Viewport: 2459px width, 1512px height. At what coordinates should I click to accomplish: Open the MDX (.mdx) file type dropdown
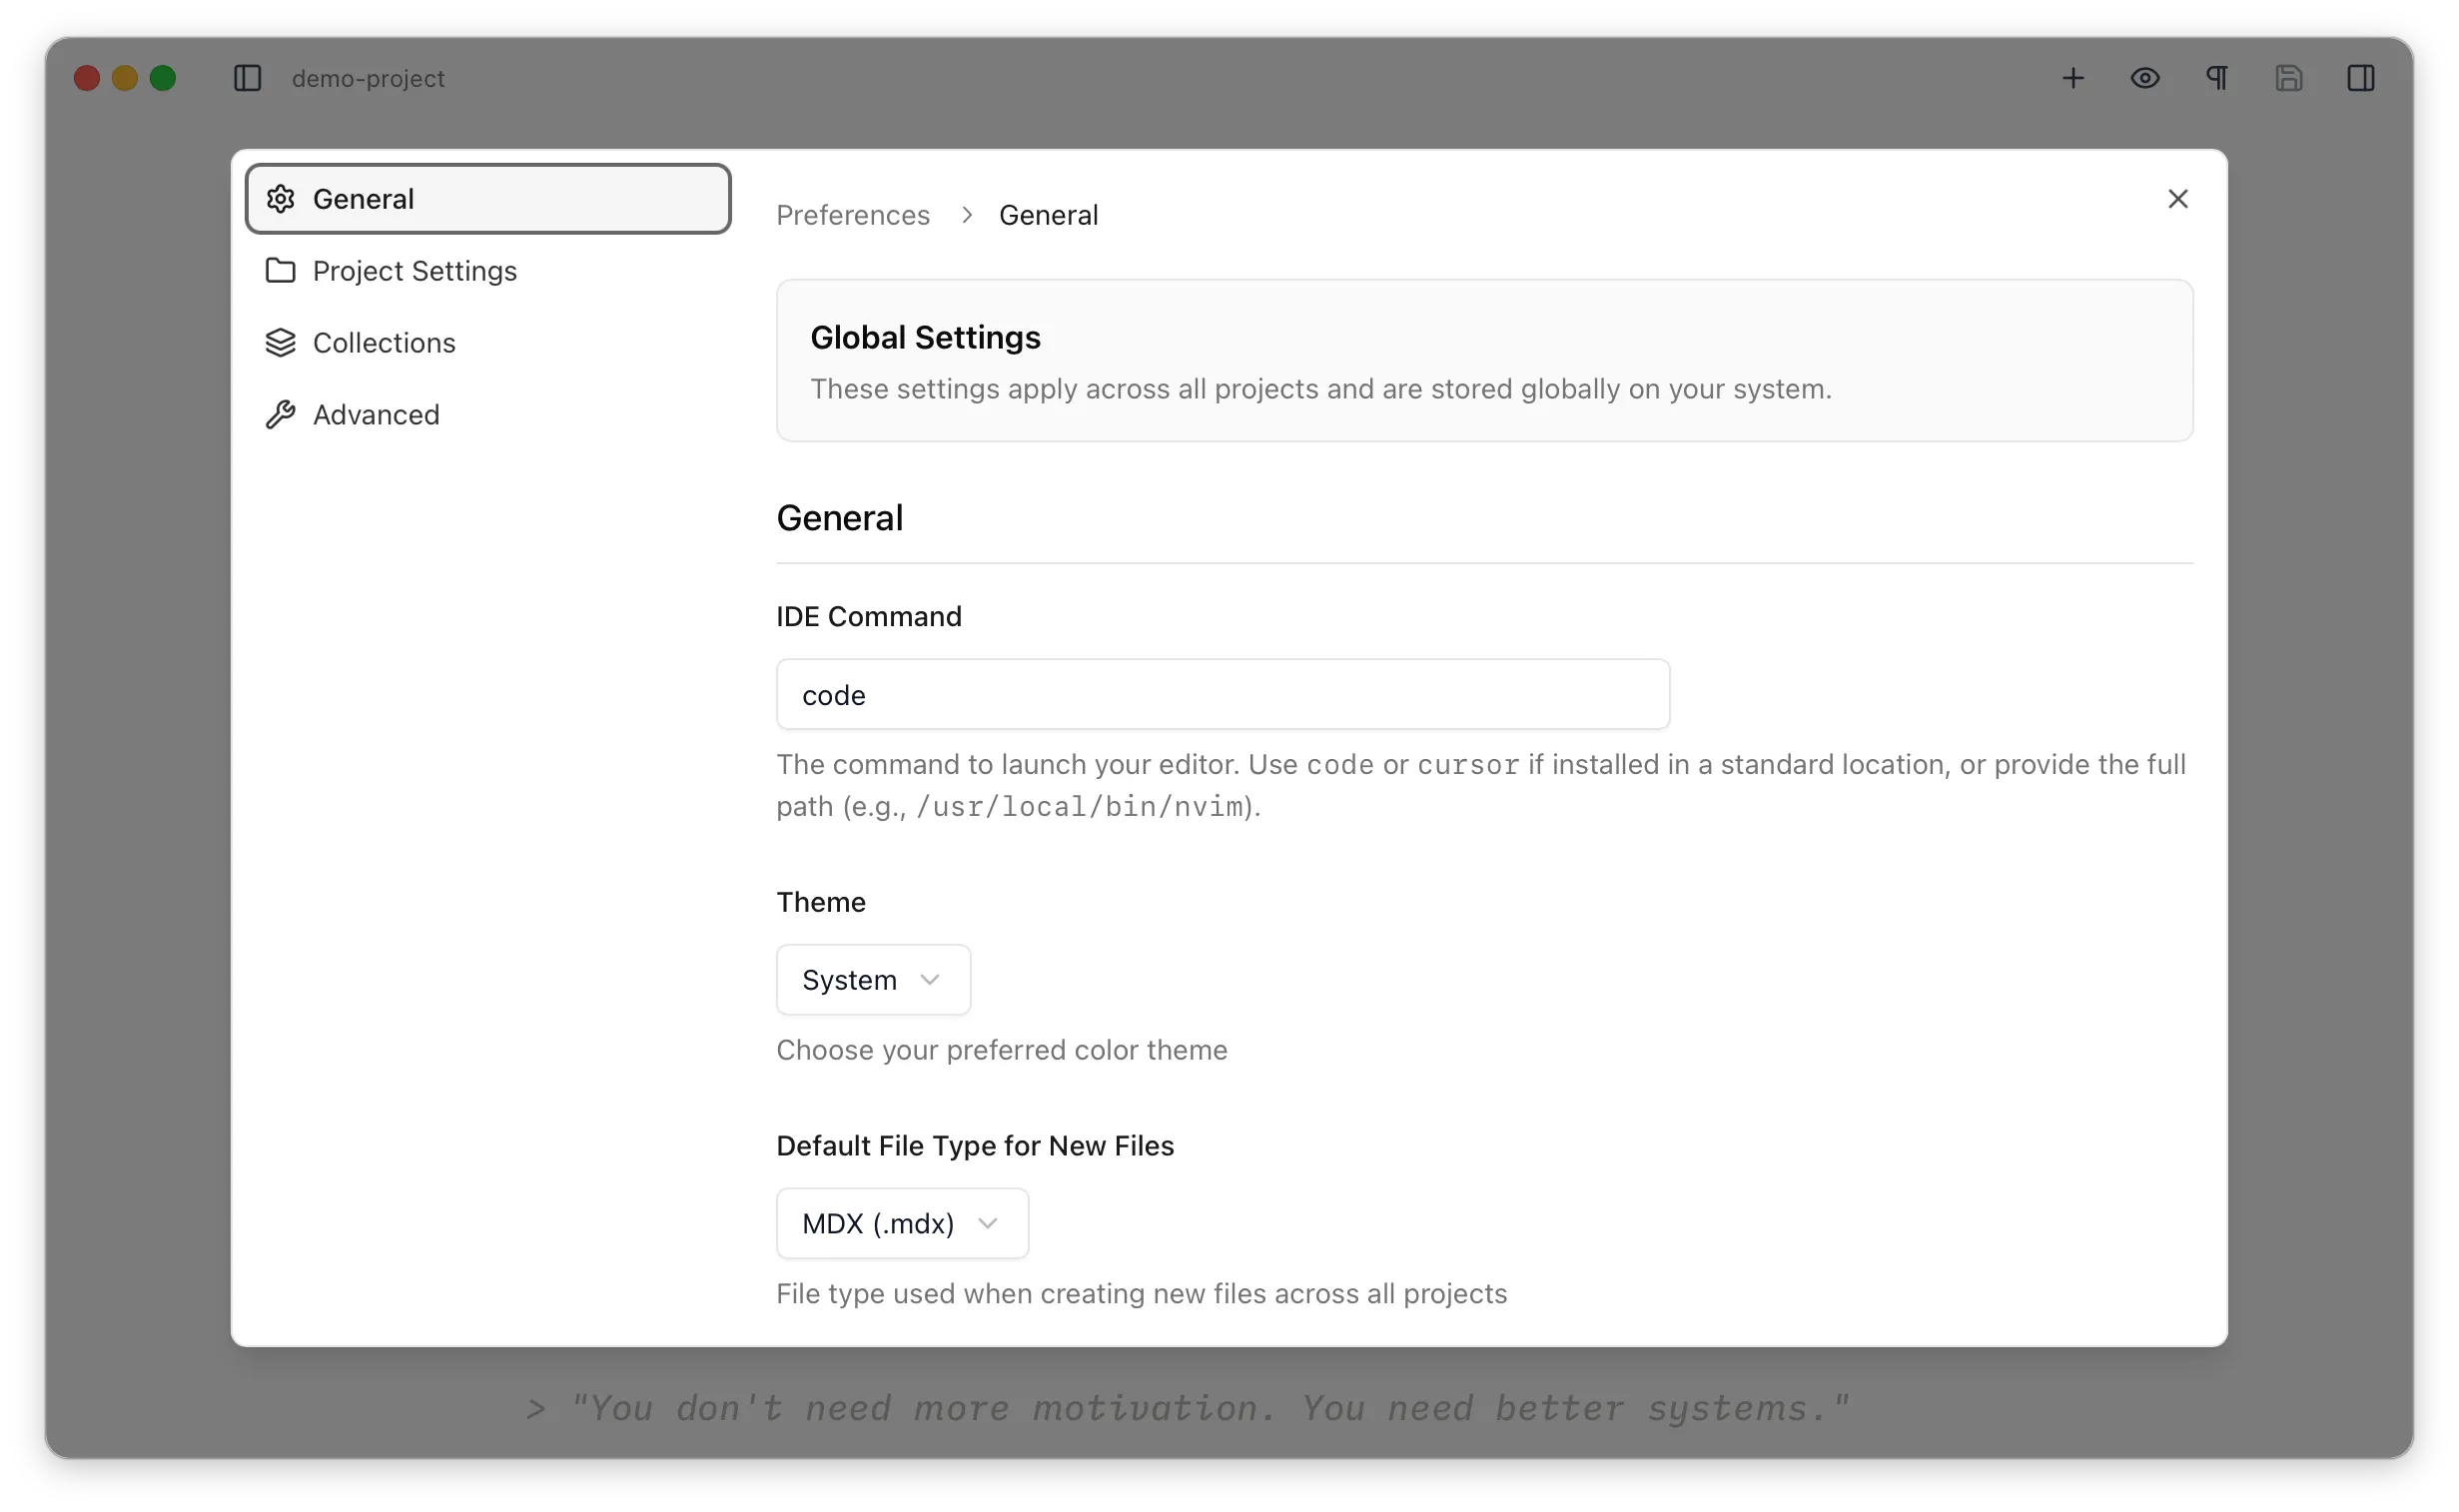[x=902, y=1223]
